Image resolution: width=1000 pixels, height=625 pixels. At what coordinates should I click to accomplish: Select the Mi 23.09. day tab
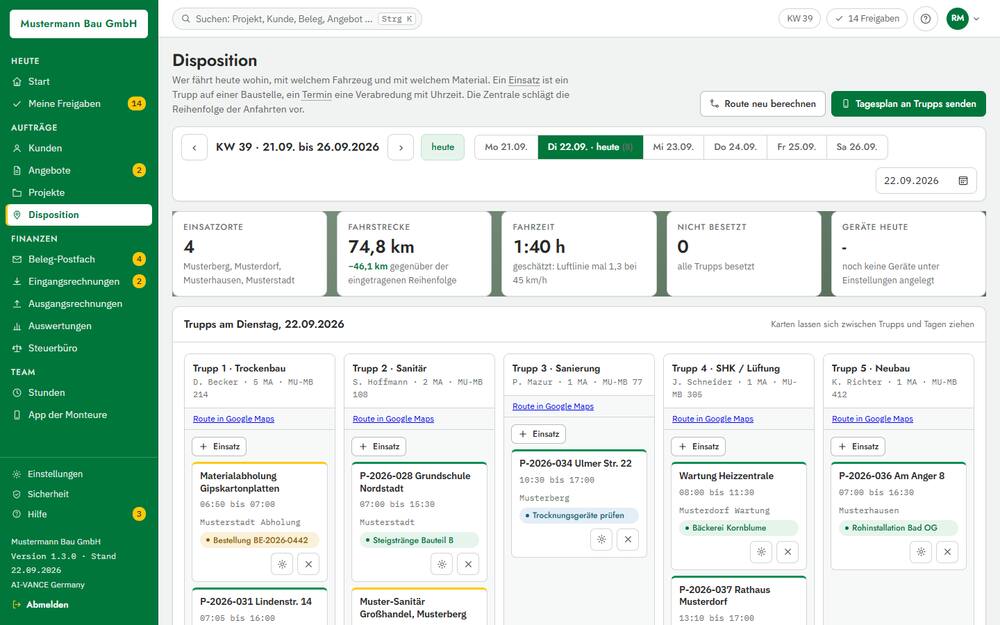pyautogui.click(x=673, y=147)
